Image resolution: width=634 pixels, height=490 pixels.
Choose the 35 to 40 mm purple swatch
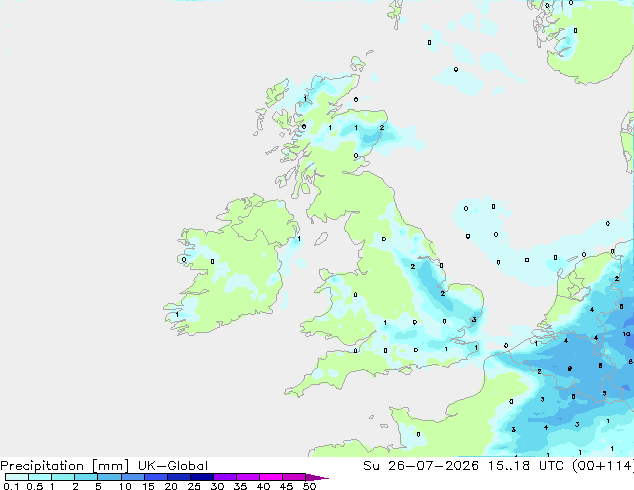tap(248, 477)
